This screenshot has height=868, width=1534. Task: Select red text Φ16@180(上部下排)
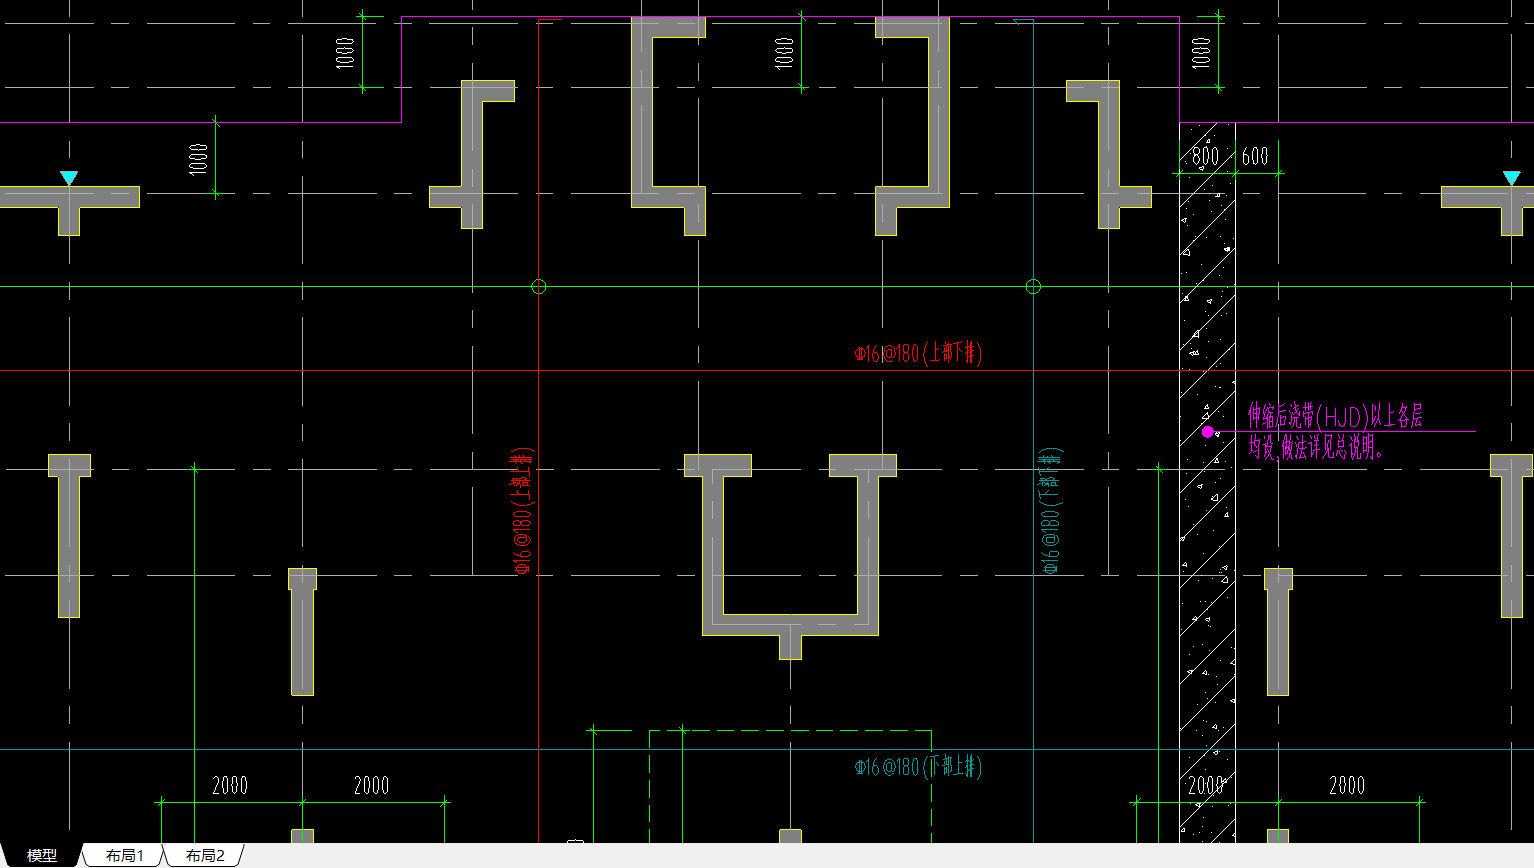pos(919,353)
